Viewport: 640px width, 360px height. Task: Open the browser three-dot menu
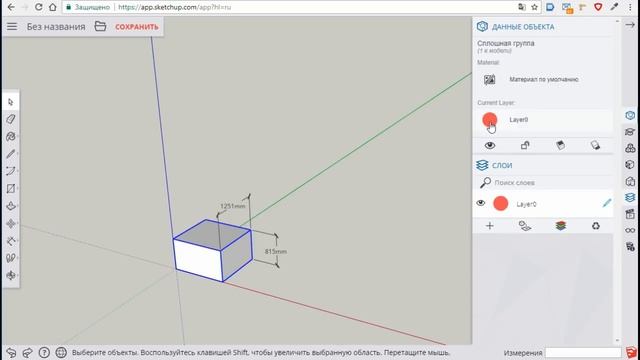[630, 7]
